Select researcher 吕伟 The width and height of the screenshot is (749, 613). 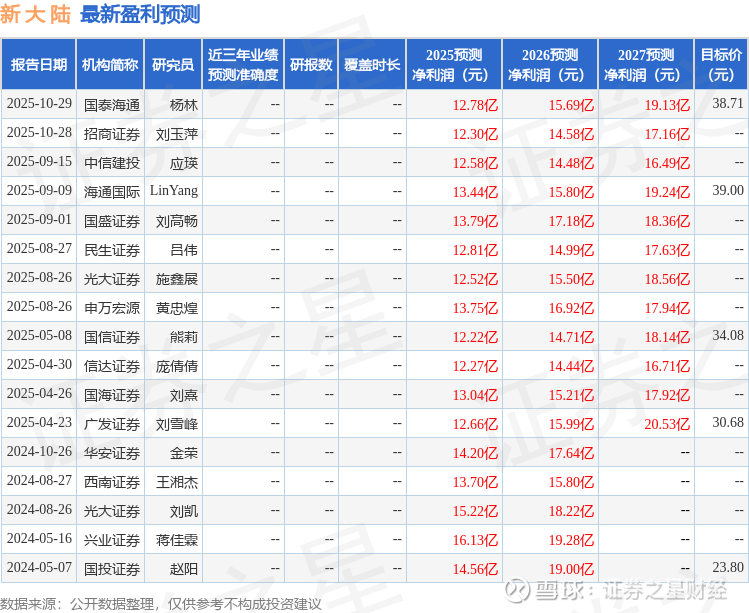(183, 250)
